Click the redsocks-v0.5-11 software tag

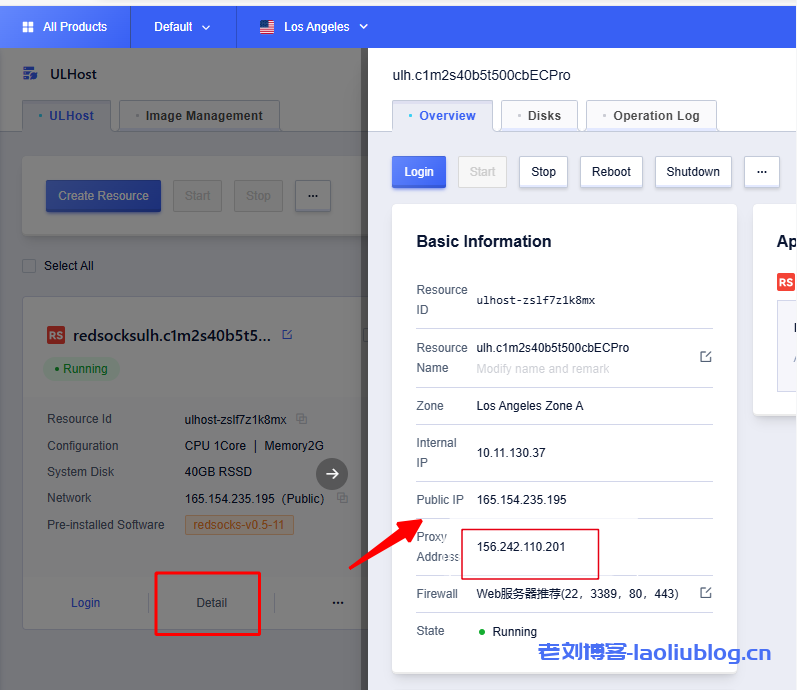pyautogui.click(x=239, y=525)
